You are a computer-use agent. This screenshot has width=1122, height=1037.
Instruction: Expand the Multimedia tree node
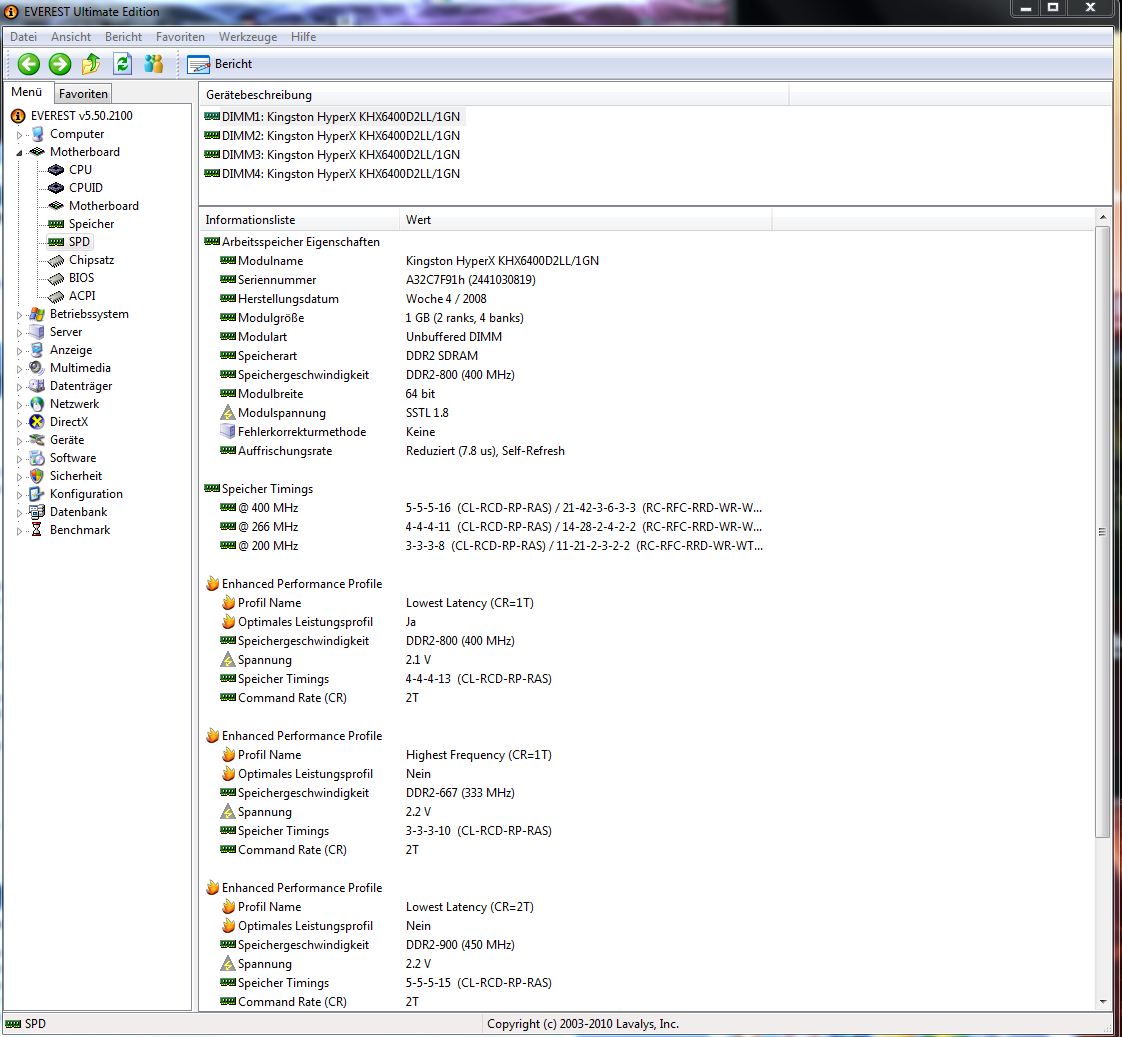point(19,369)
